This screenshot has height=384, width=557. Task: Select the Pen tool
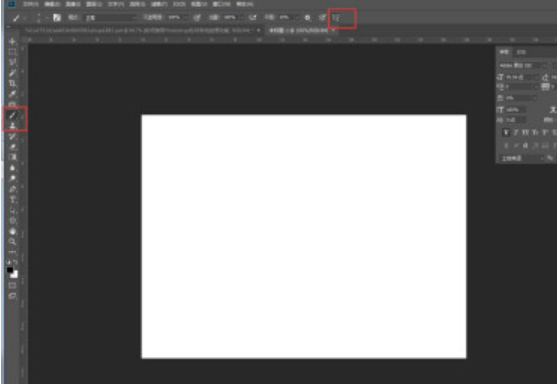[x=12, y=189]
